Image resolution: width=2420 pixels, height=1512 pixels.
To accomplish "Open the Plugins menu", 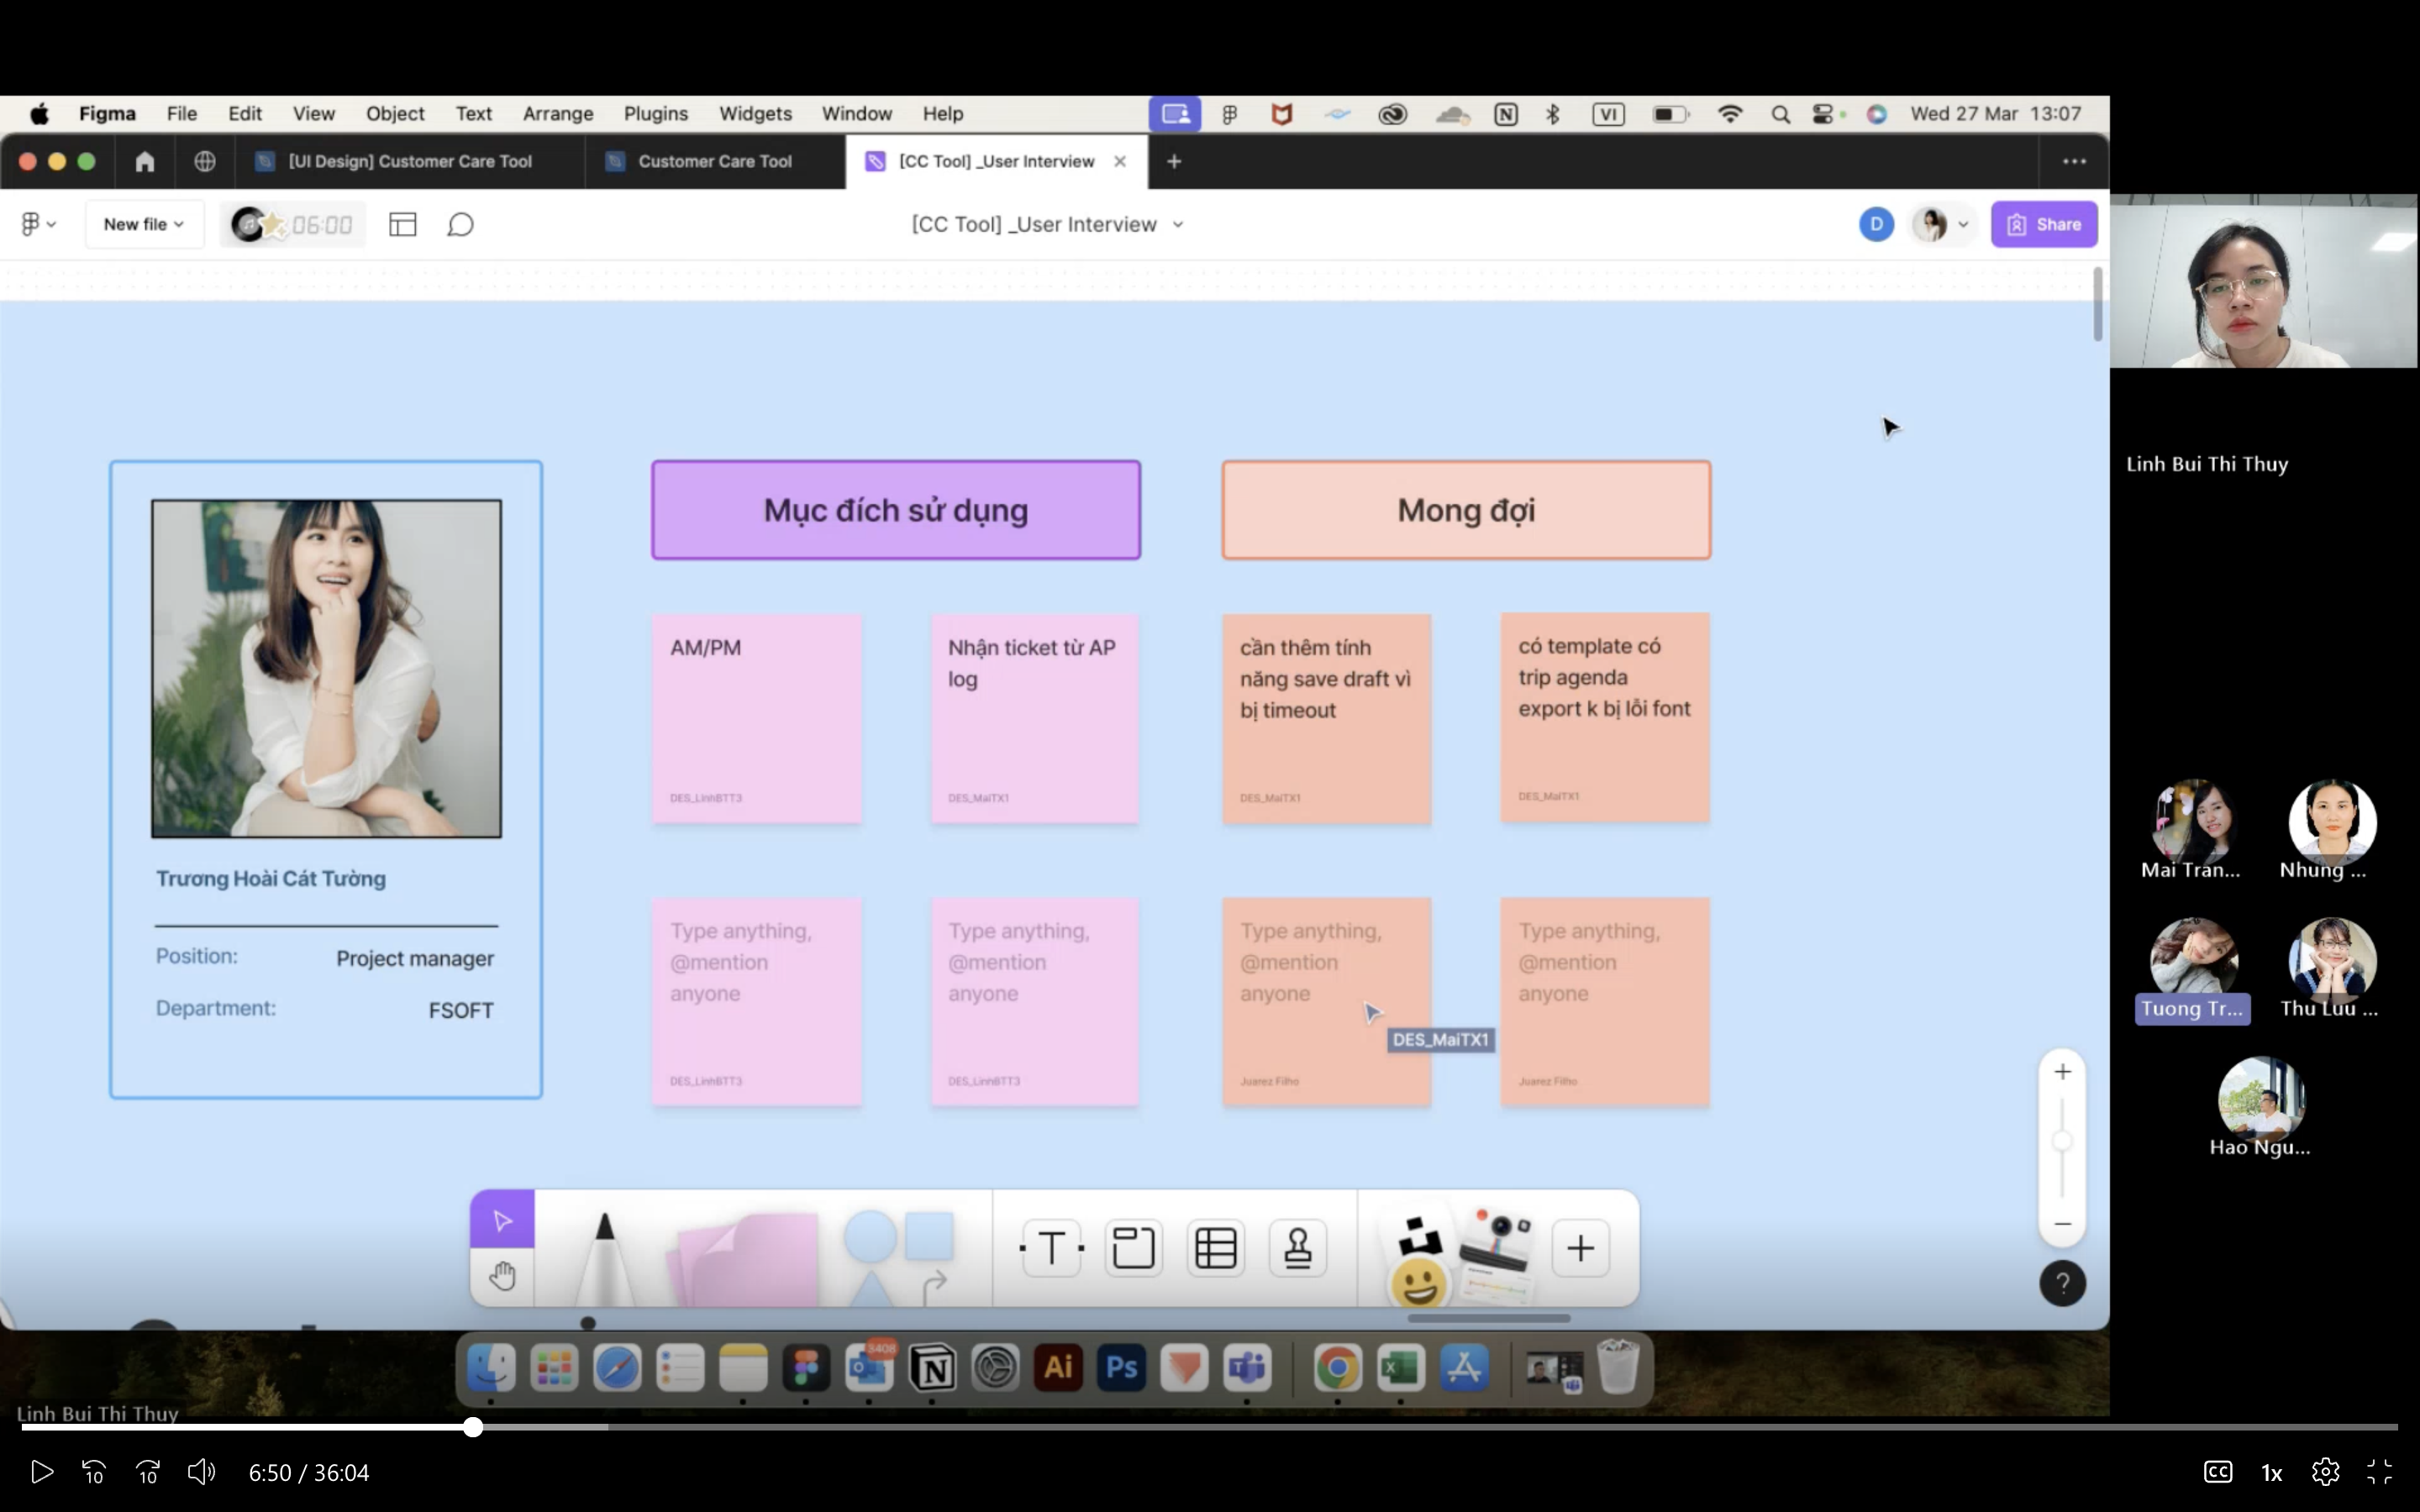I will [655, 113].
